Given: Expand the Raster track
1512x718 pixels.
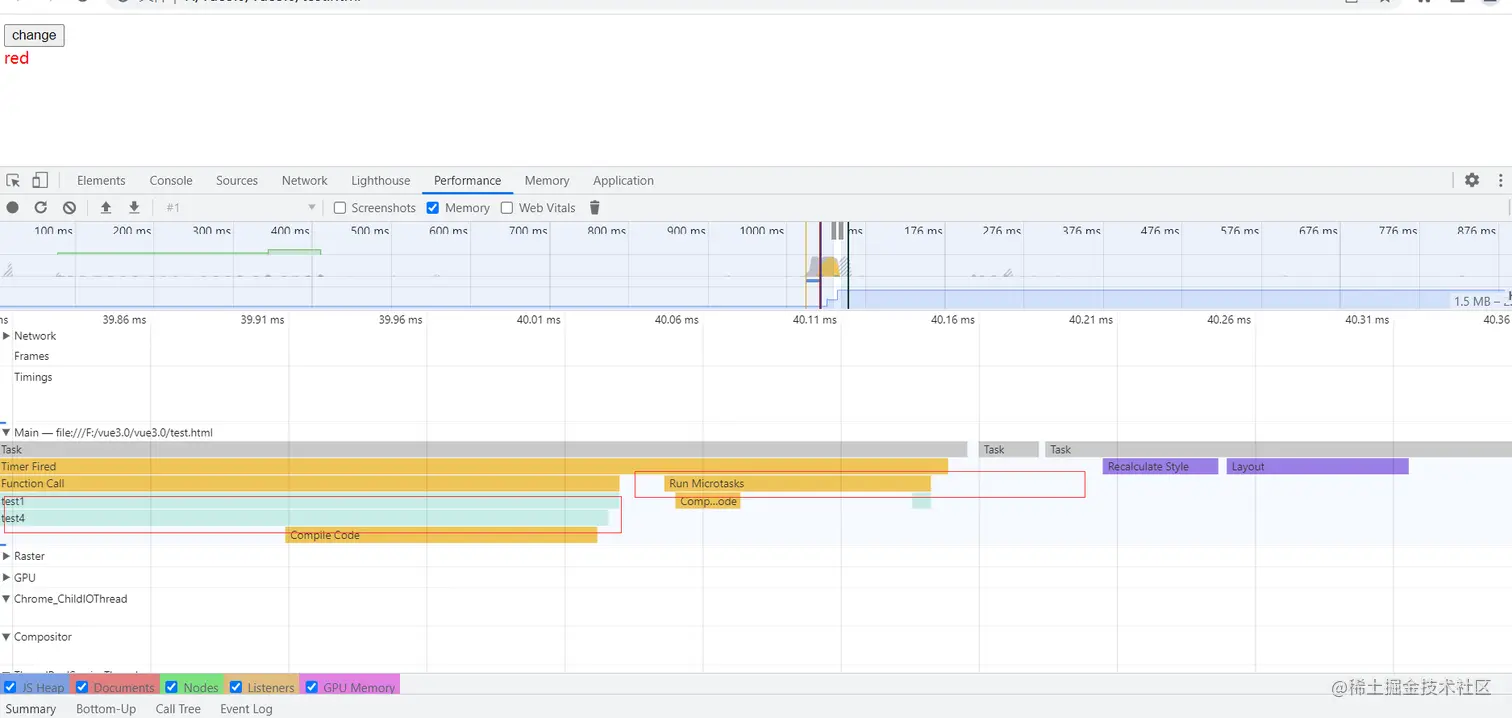Looking at the screenshot, I should [x=7, y=556].
